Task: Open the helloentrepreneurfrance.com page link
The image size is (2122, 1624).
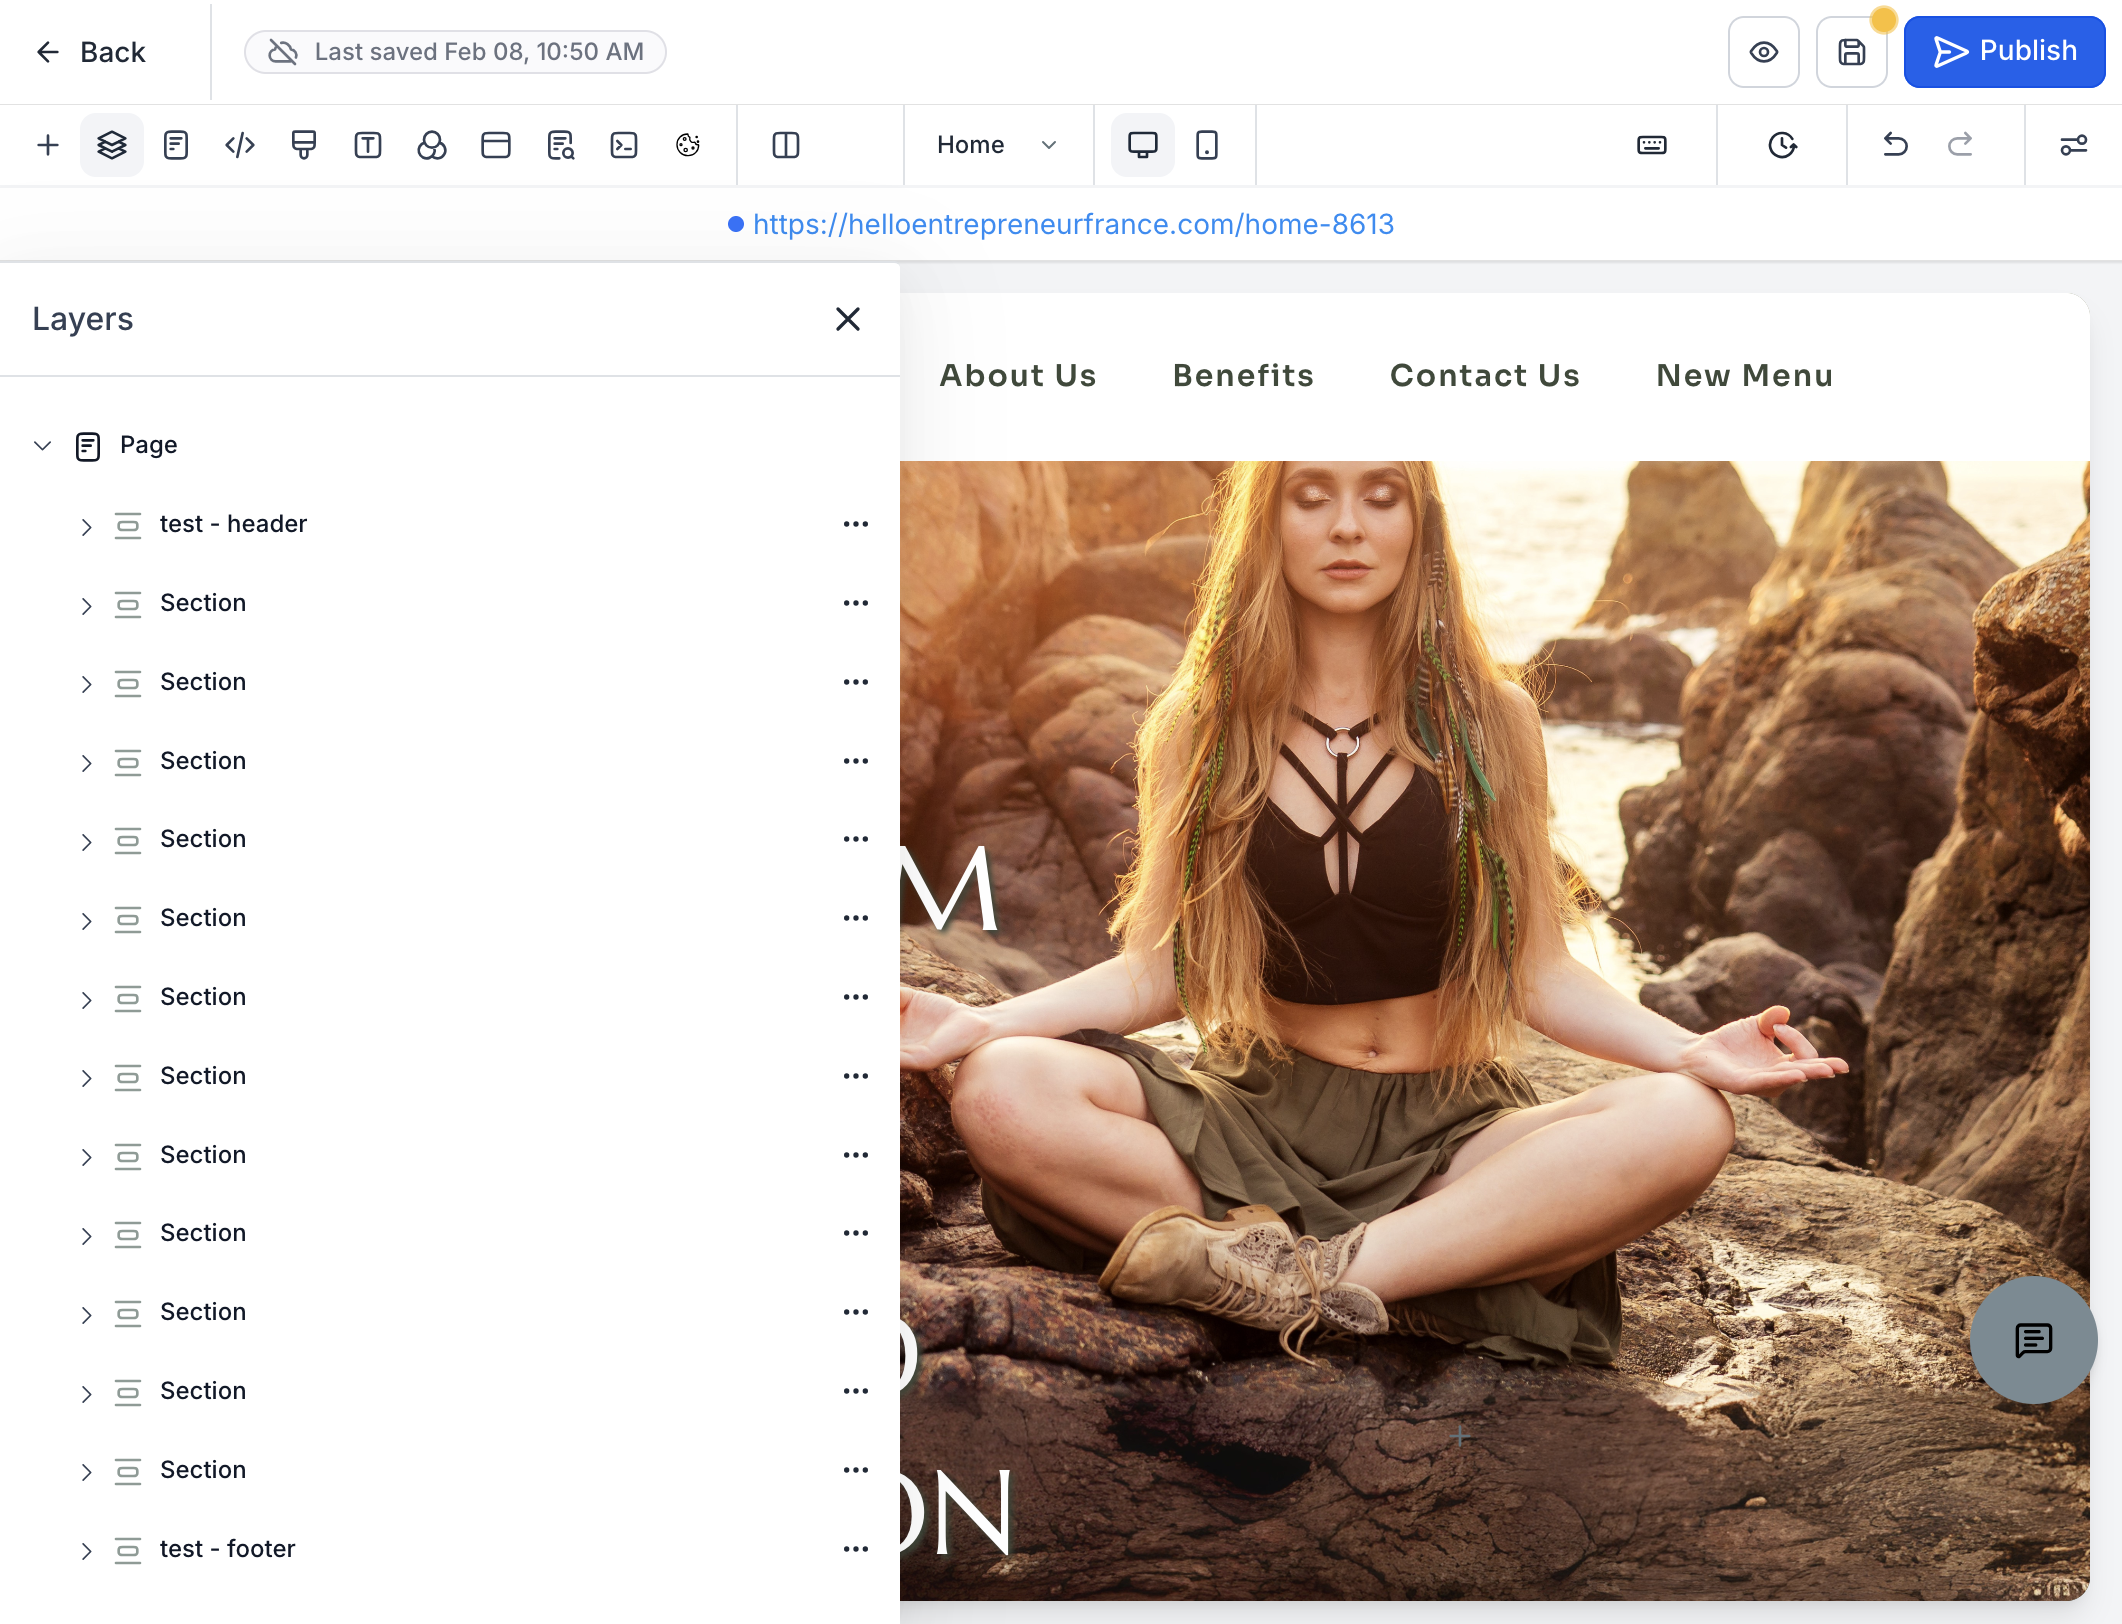Action: tap(1073, 224)
